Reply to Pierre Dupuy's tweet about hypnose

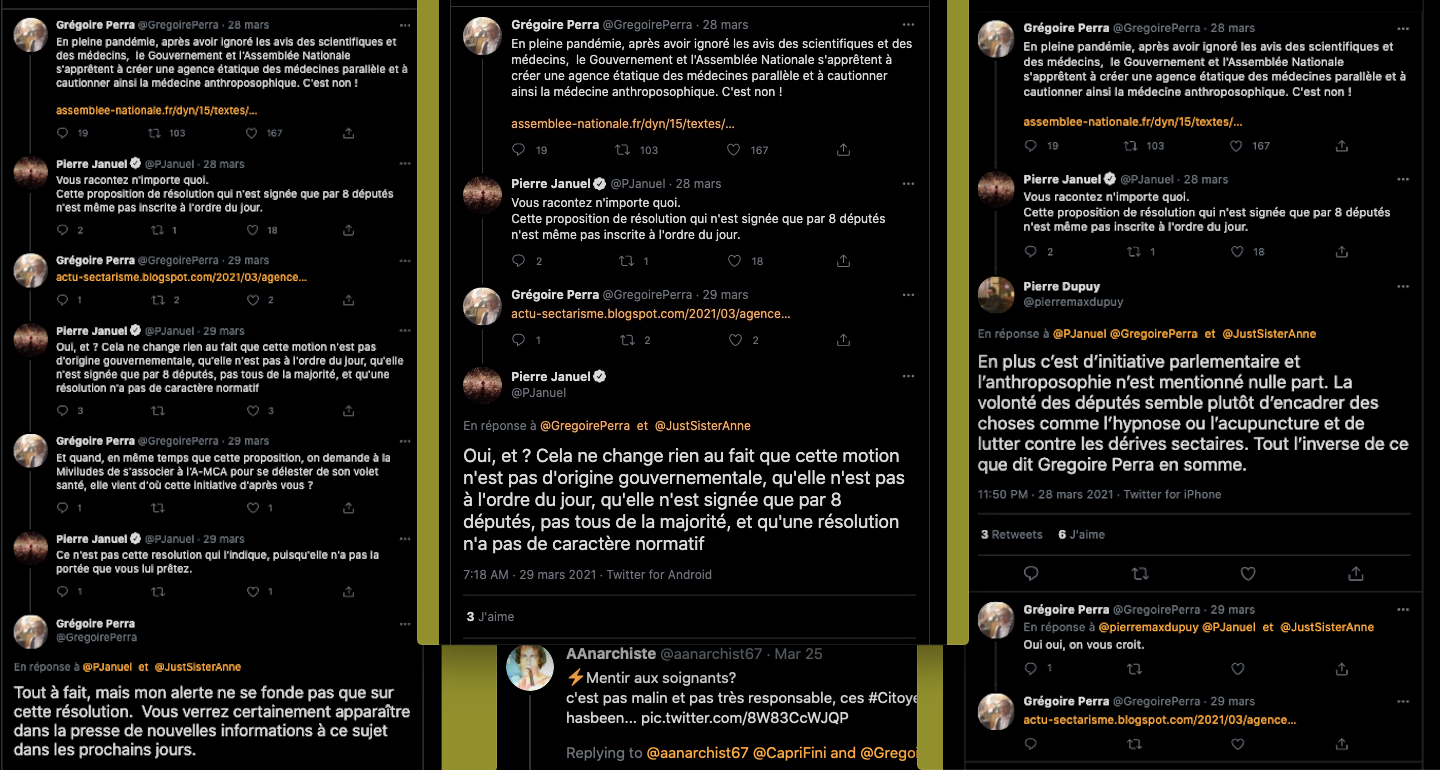point(1031,574)
